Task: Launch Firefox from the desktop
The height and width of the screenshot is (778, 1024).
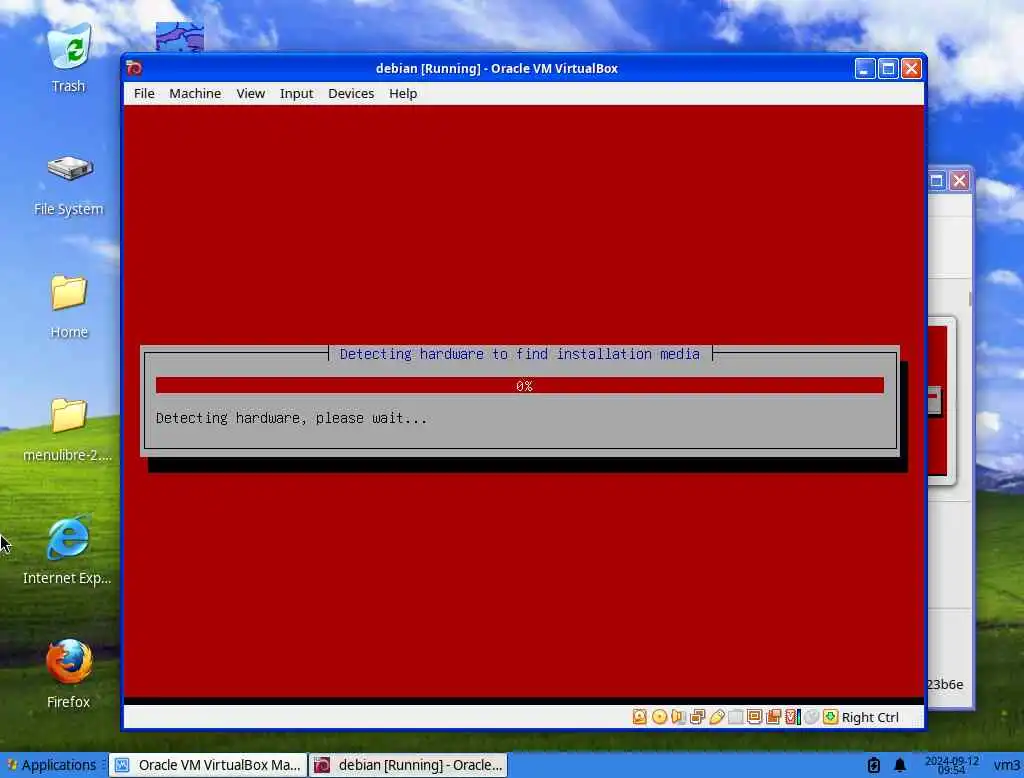Action: point(69,674)
